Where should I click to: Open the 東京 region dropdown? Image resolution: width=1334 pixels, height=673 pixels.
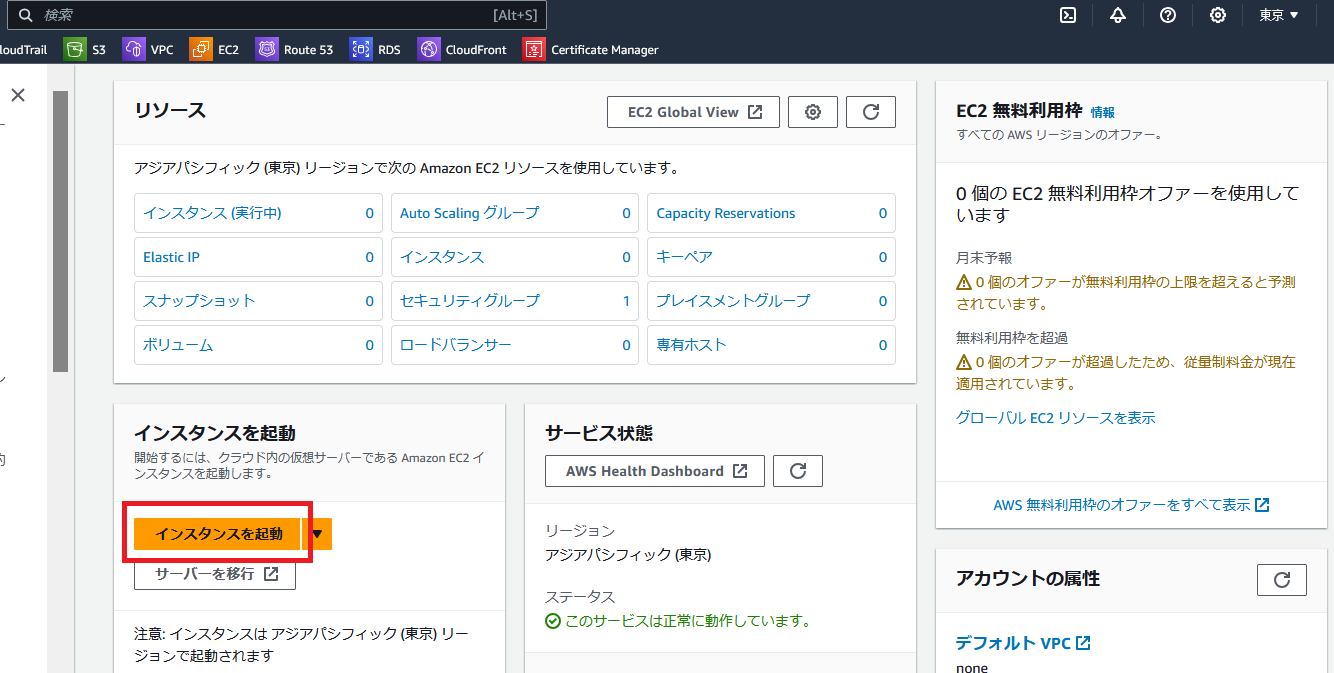(x=1279, y=15)
